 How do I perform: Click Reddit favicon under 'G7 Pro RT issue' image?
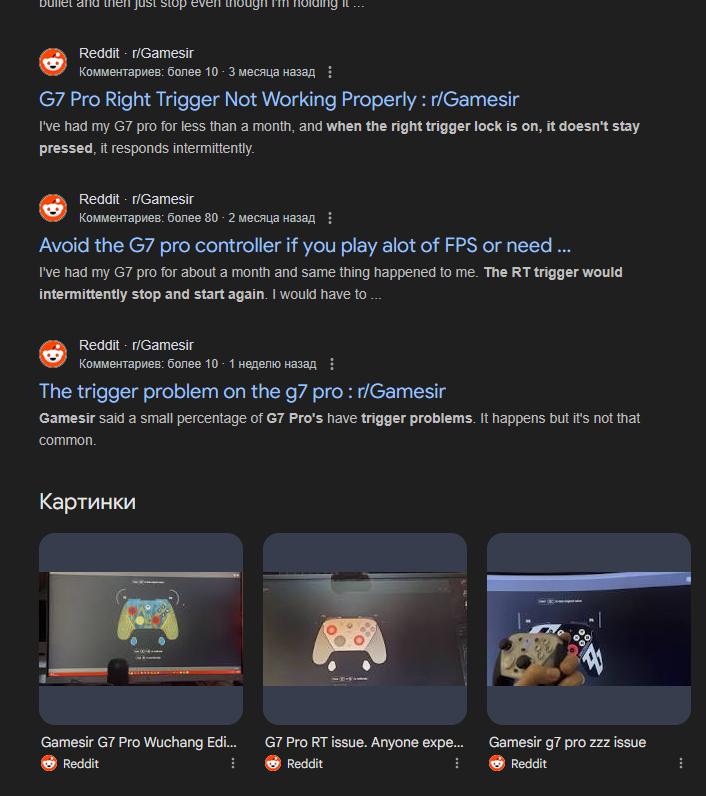273,764
